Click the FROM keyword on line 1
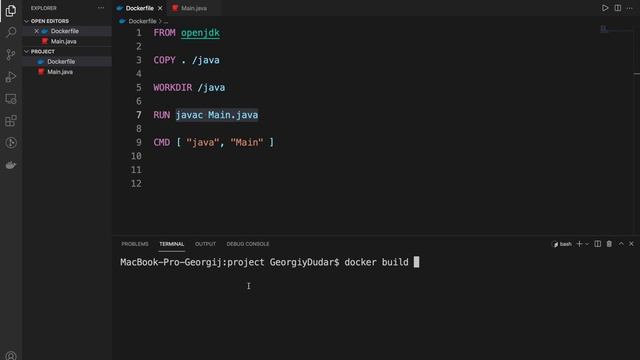Viewport: 640px width, 360px height. (164, 33)
